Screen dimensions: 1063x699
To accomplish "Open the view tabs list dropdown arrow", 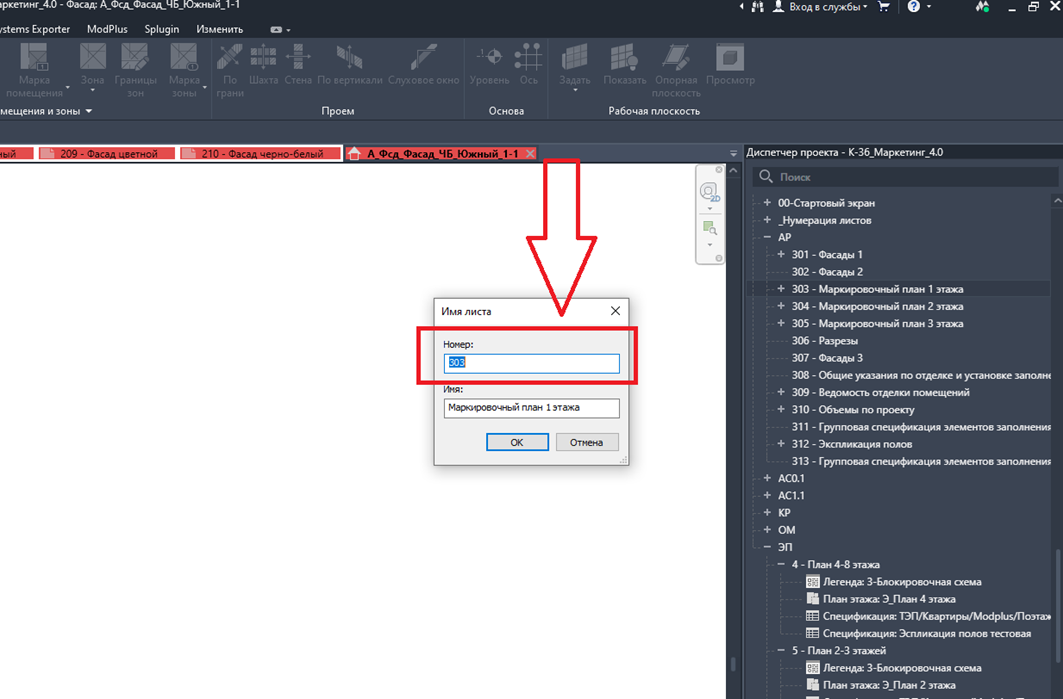I will tap(733, 154).
